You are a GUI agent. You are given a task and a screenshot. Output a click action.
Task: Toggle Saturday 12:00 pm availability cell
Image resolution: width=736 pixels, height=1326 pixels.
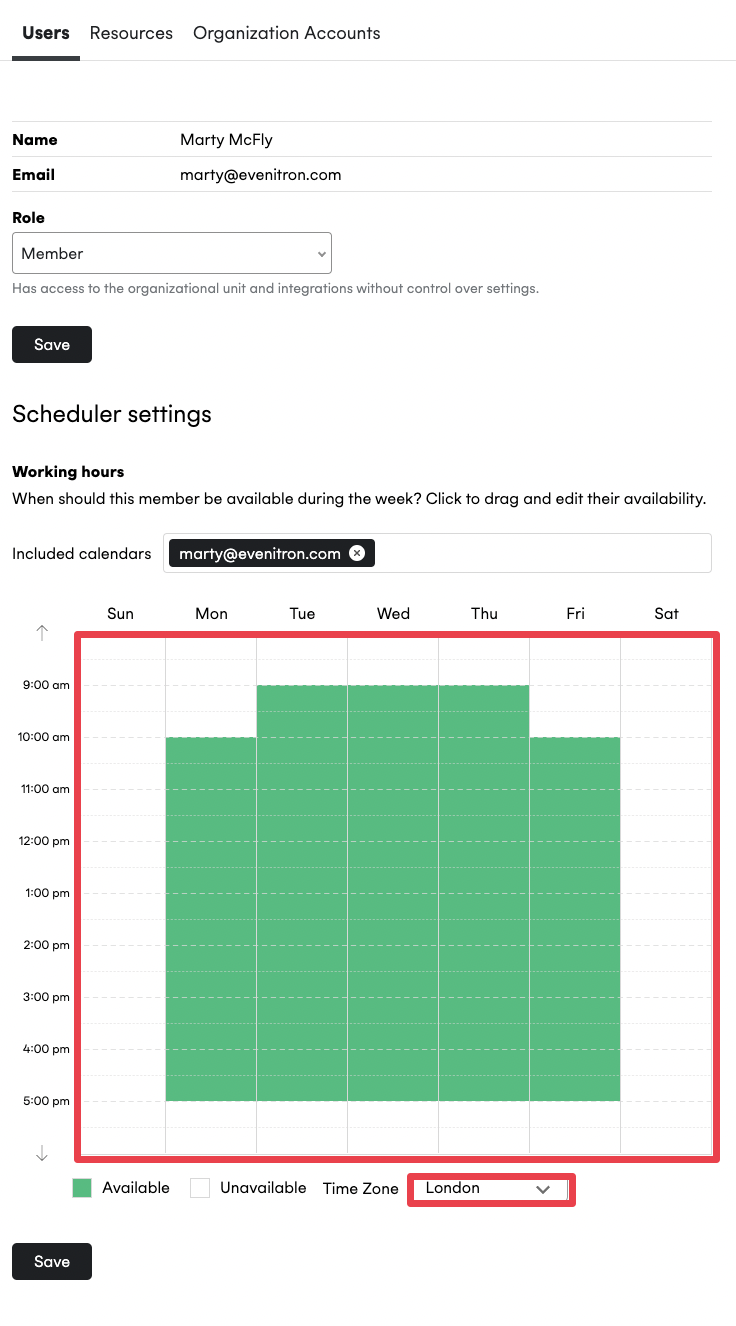pos(666,854)
